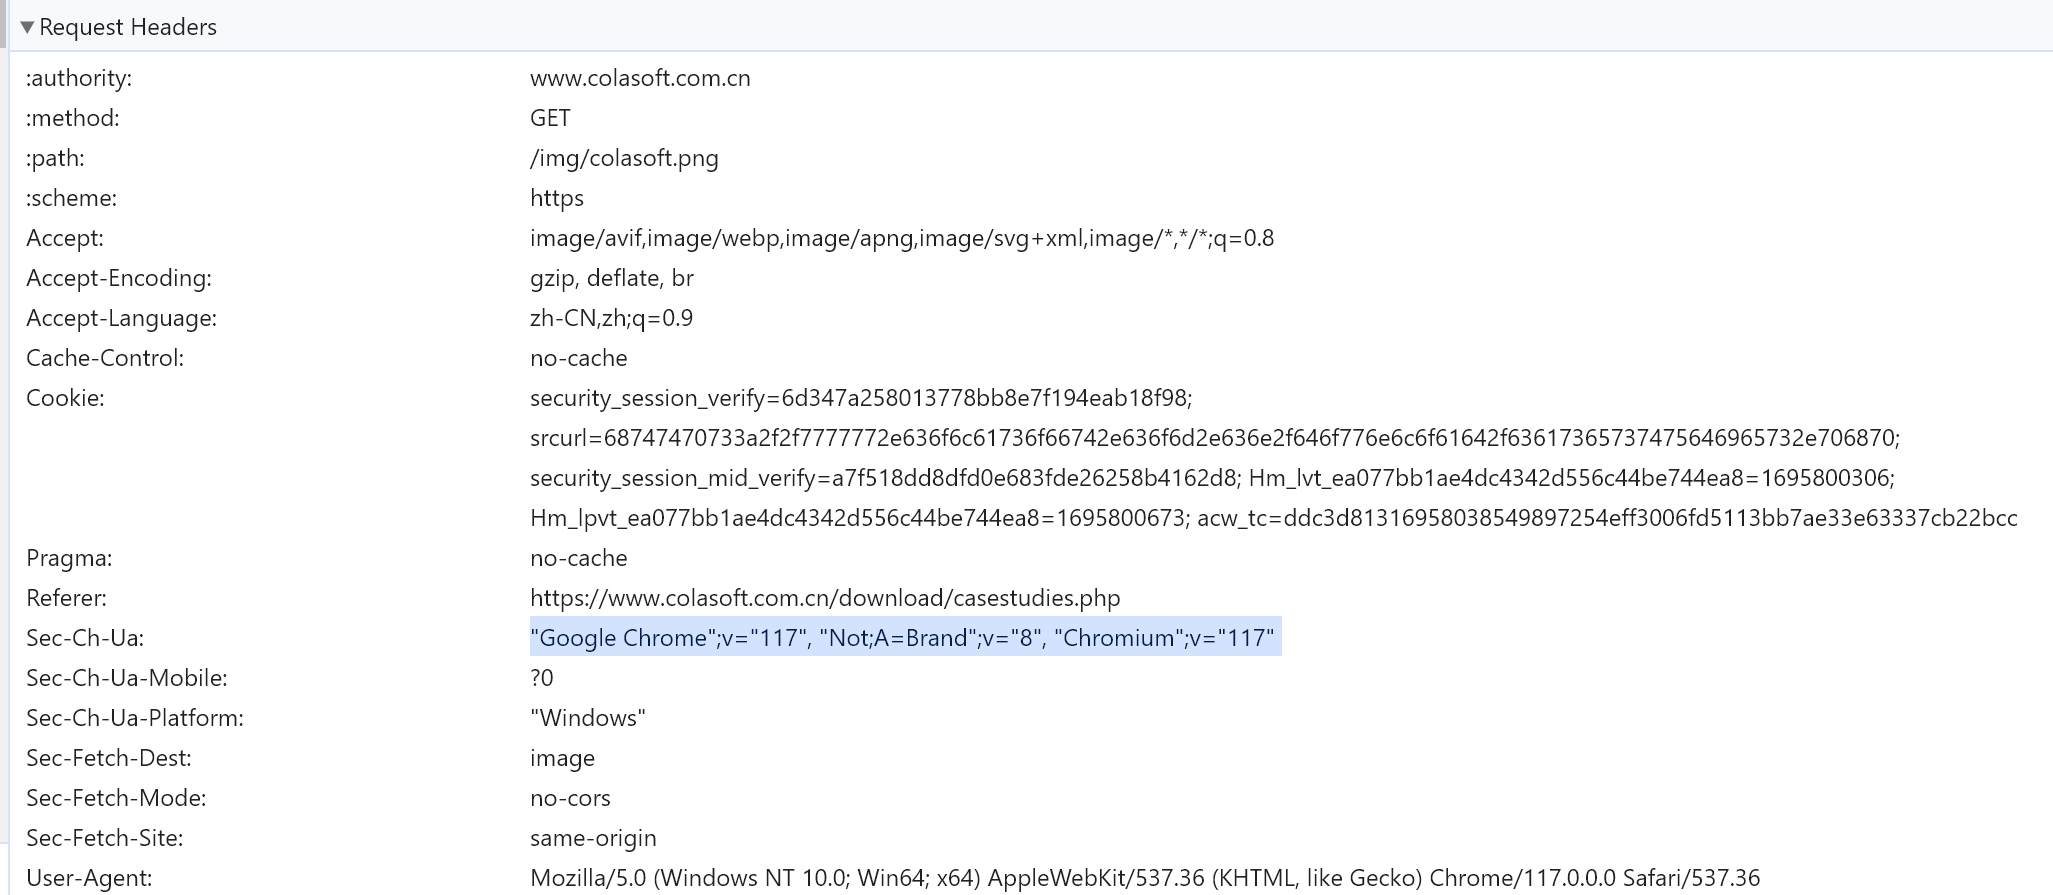Collapse the Request Headers section triangle
The width and height of the screenshot is (2053, 895).
pyautogui.click(x=27, y=28)
